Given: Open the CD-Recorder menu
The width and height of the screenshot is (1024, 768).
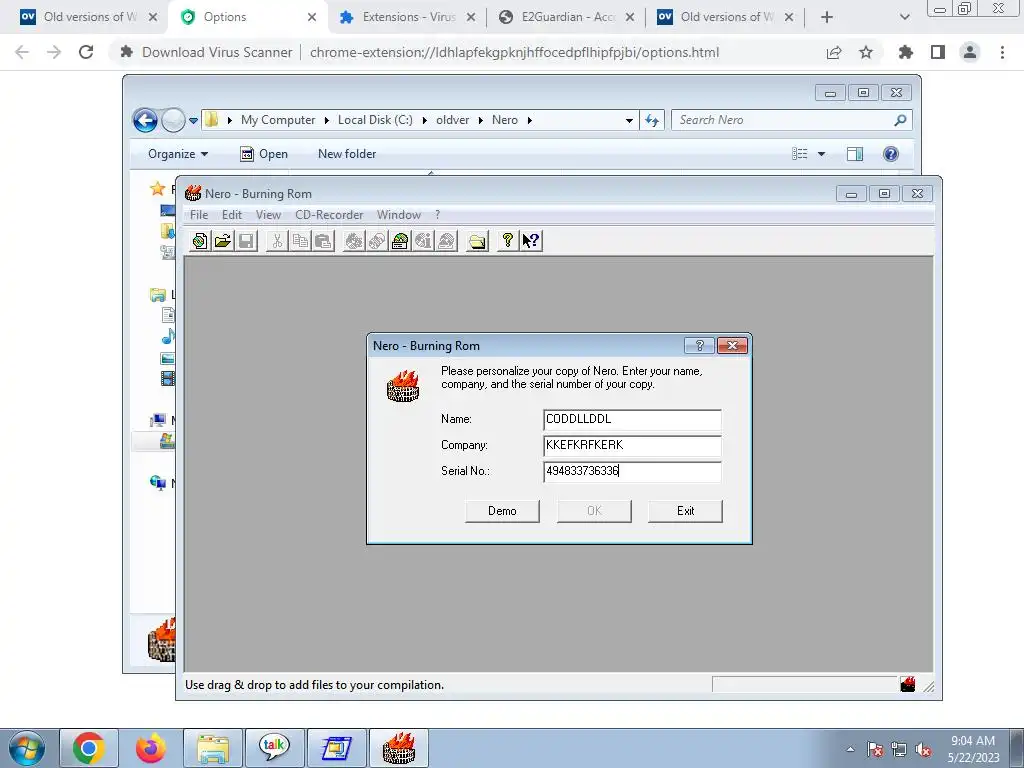Looking at the screenshot, I should pos(329,215).
